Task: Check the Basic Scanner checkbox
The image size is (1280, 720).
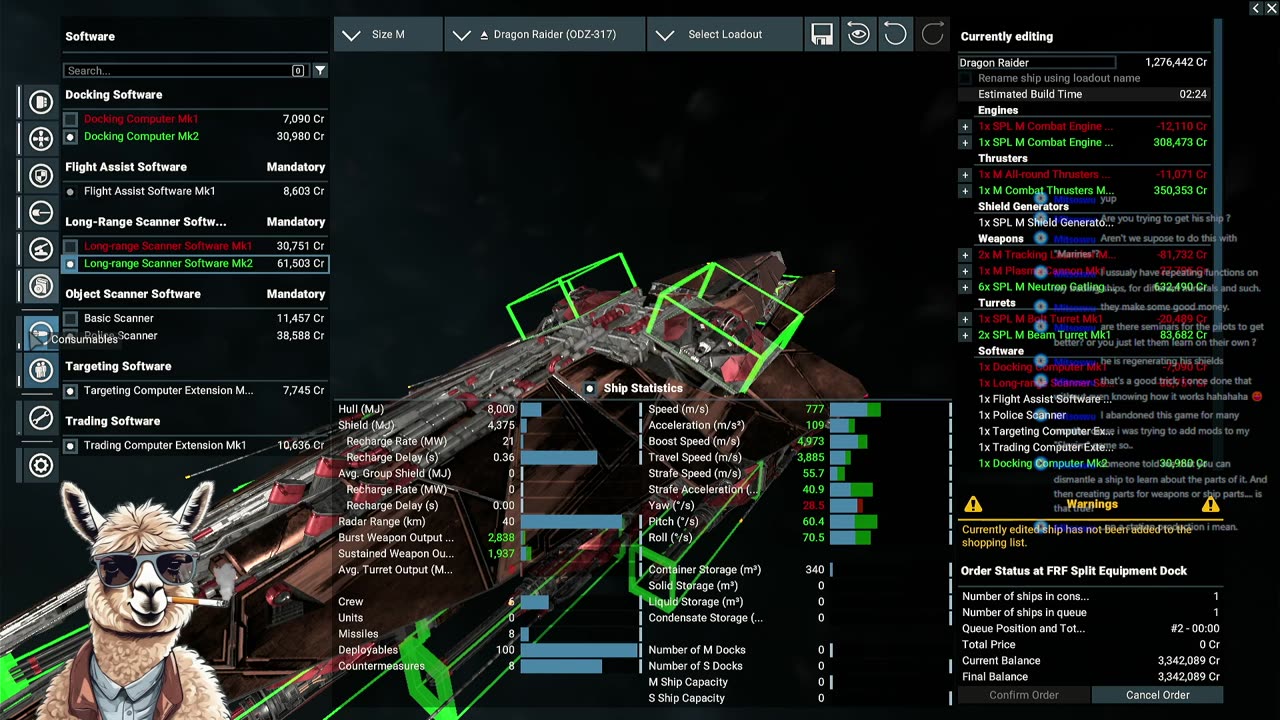Action: pyautogui.click(x=70, y=318)
